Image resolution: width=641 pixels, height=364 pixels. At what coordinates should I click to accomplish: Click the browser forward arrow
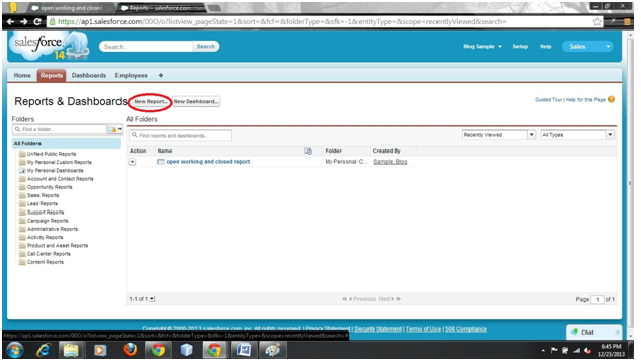24,22
